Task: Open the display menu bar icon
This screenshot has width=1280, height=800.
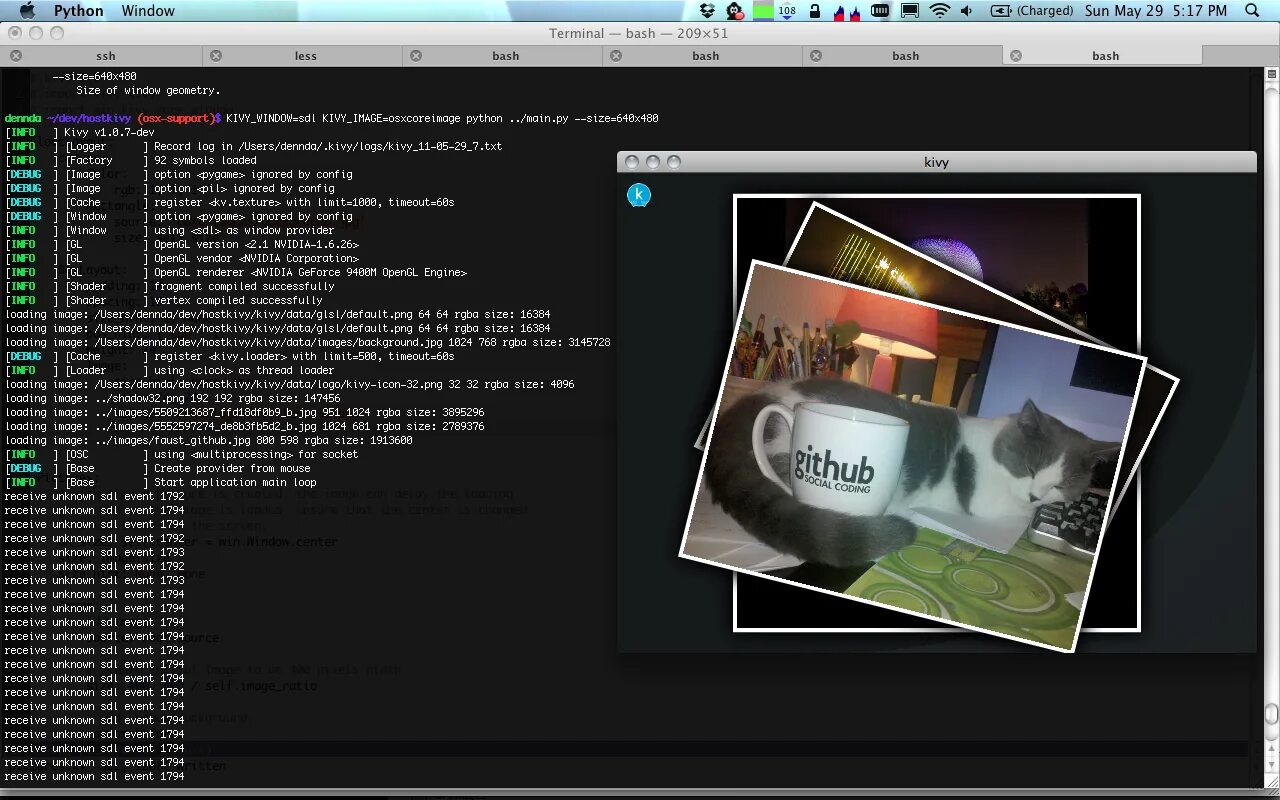Action: pos(910,11)
